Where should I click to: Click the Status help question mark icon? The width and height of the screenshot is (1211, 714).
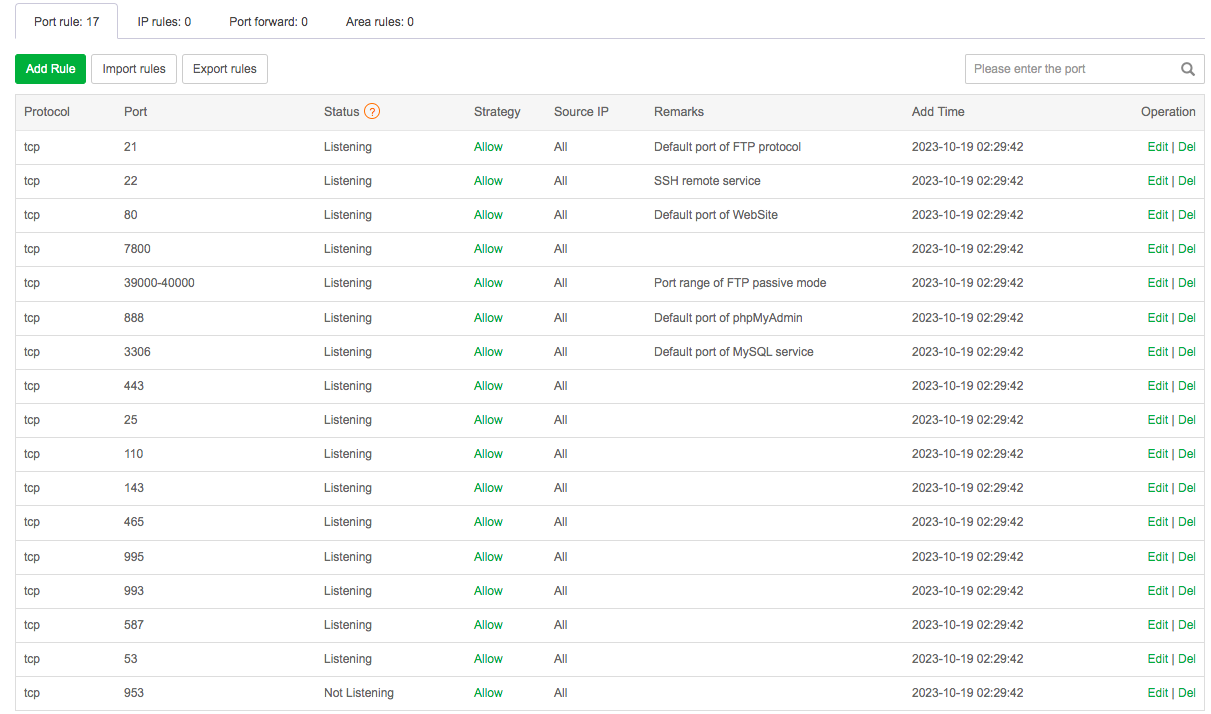pyautogui.click(x=372, y=112)
